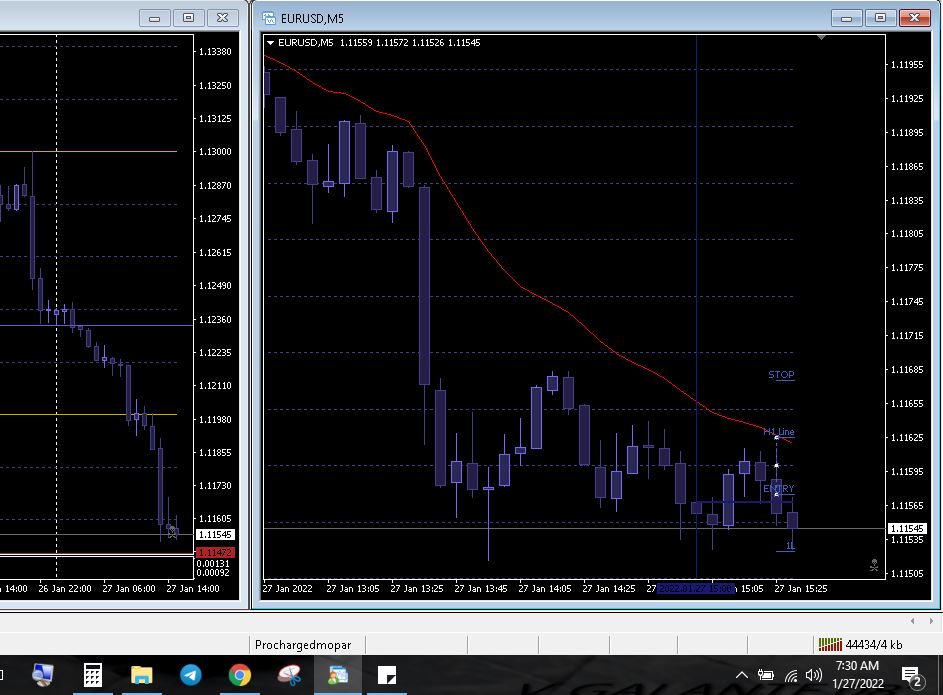This screenshot has height=695, width=943.
Task: Click the H1 Line label on chart
Action: click(x=779, y=432)
